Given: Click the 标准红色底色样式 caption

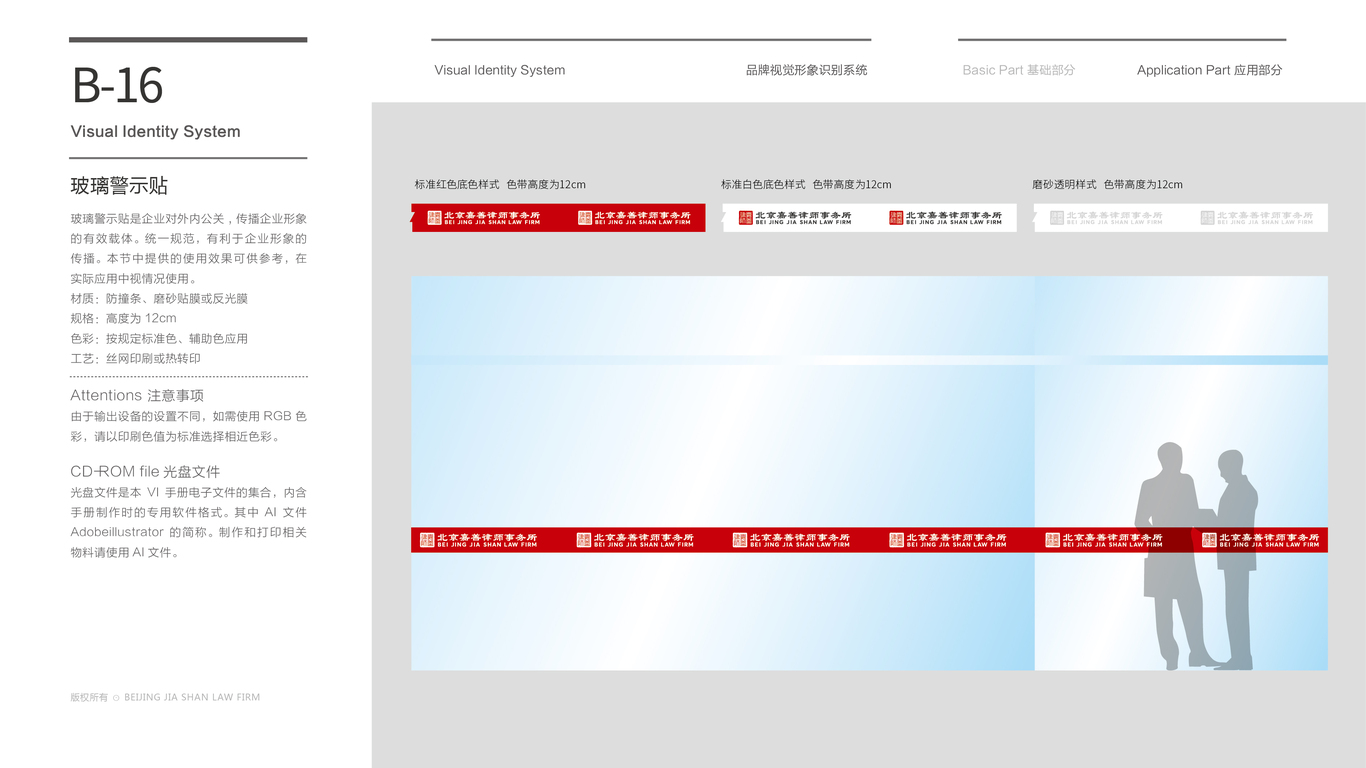Looking at the screenshot, I should (x=457, y=185).
